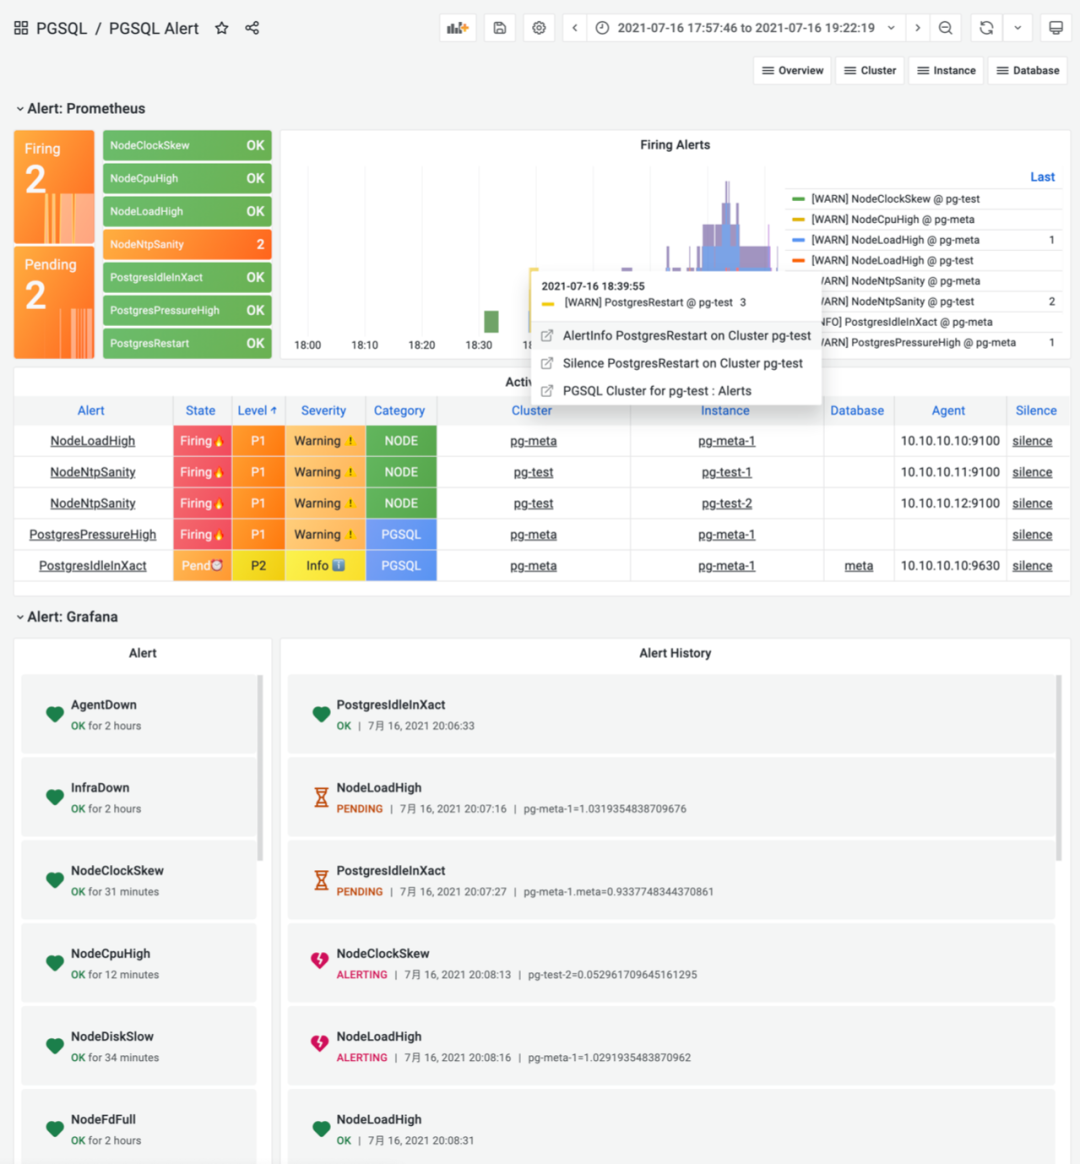The height and width of the screenshot is (1164, 1080).
Task: Select the PostgresRestart OK status bar
Action: coord(187,343)
